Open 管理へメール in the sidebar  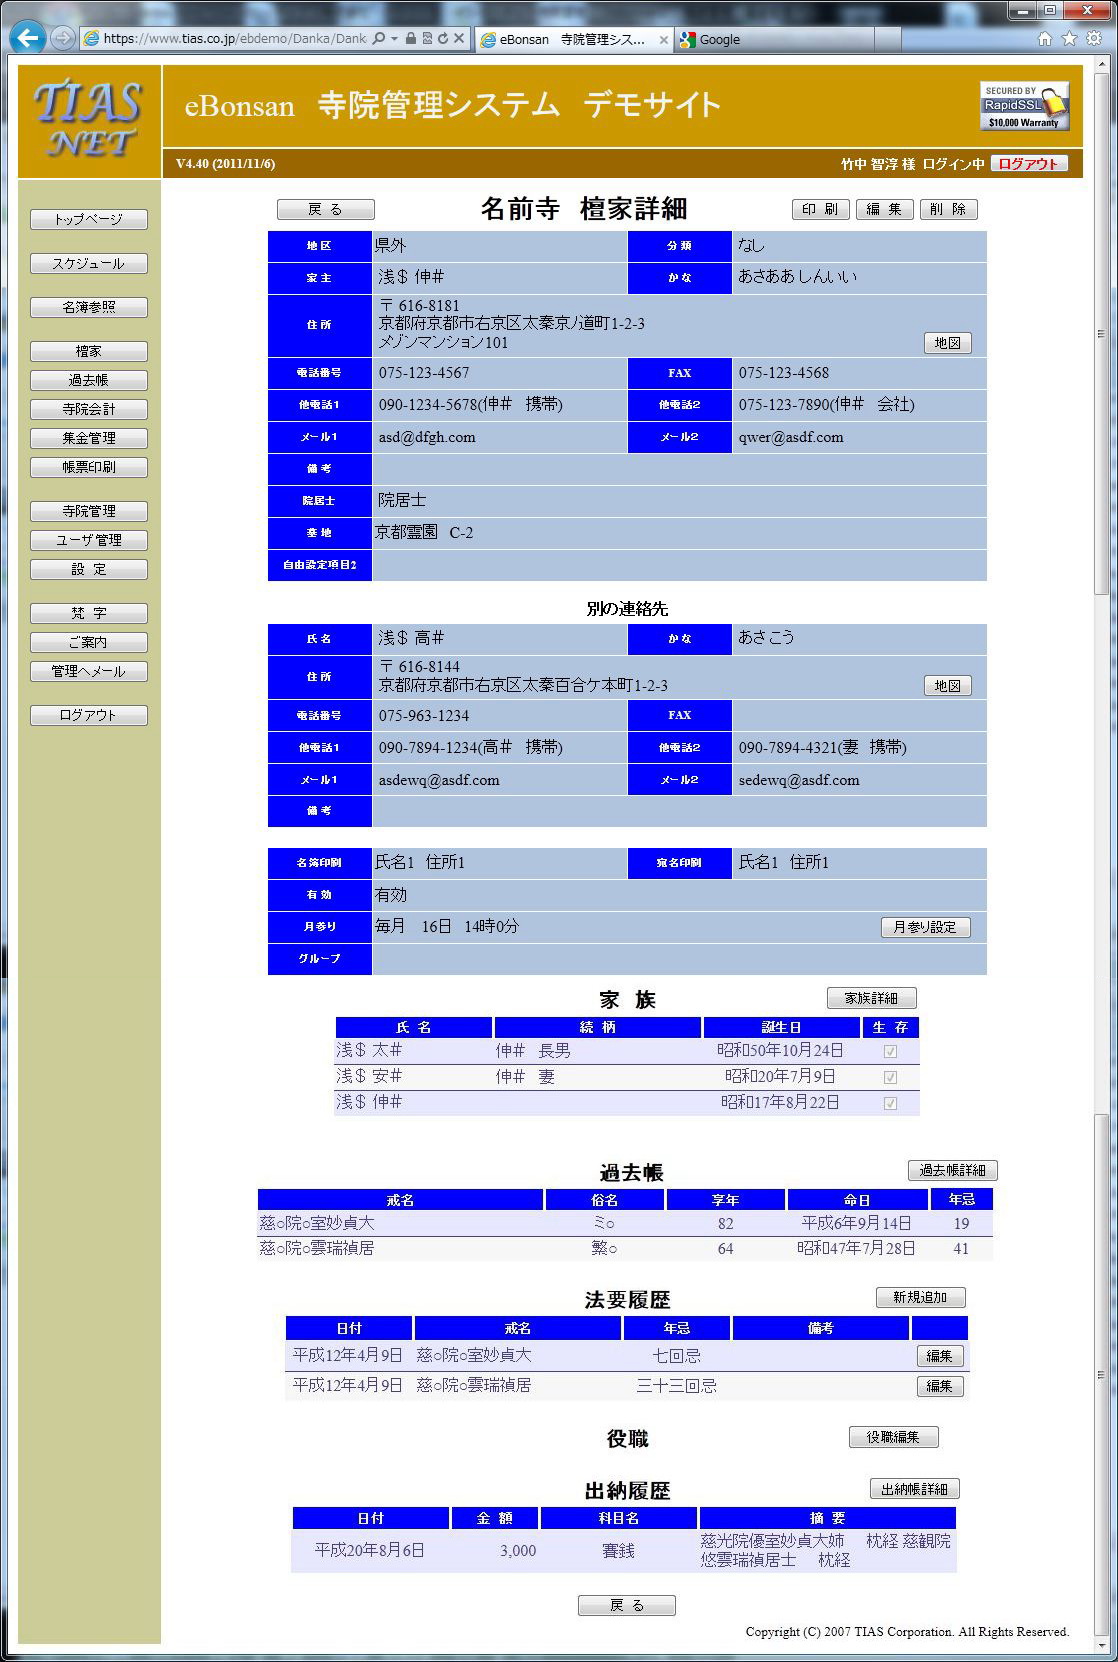click(x=89, y=671)
